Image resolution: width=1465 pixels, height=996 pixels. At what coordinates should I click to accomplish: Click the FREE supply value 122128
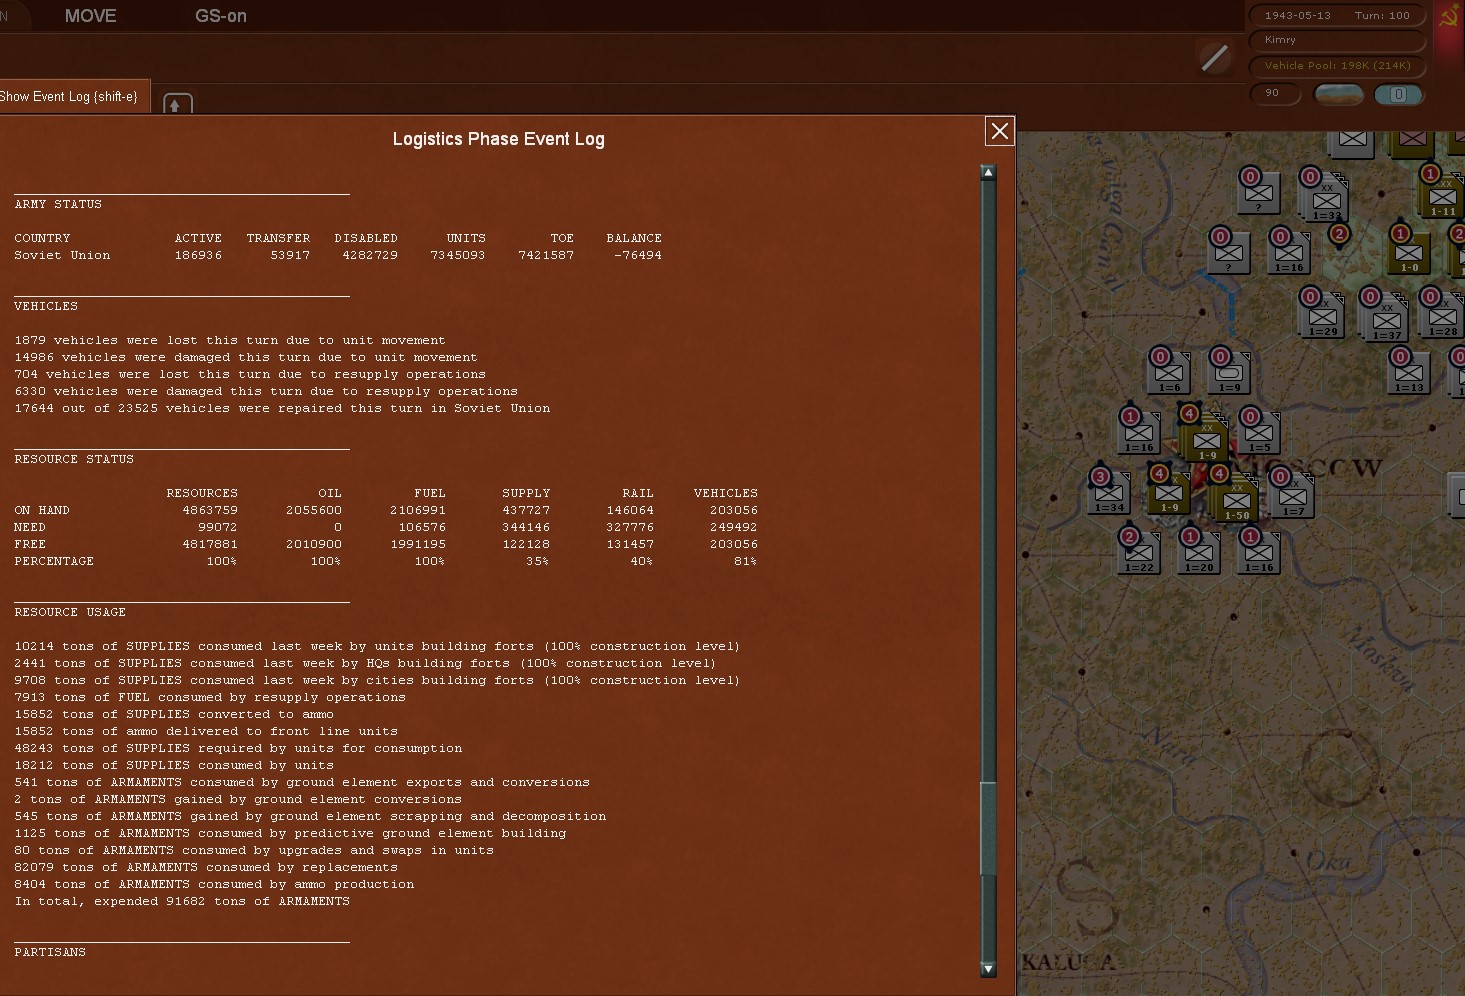pos(526,544)
